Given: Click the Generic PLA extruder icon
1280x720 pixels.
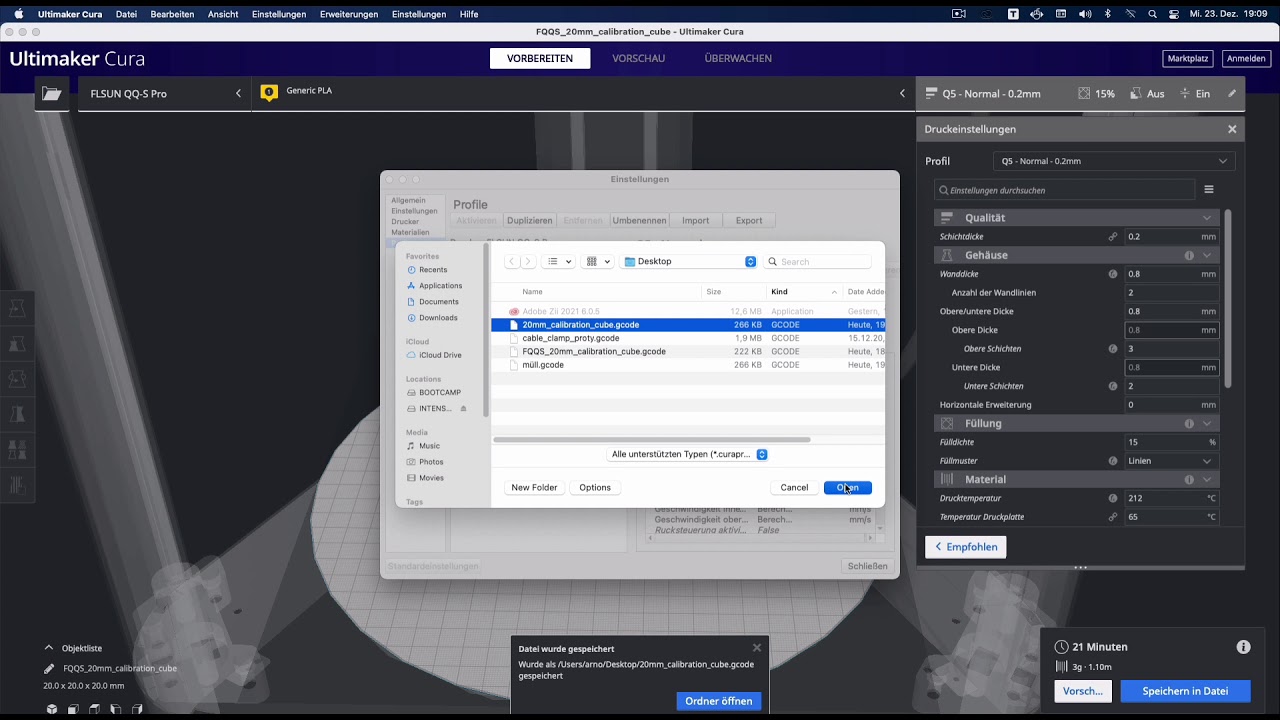Looking at the screenshot, I should pos(269,92).
